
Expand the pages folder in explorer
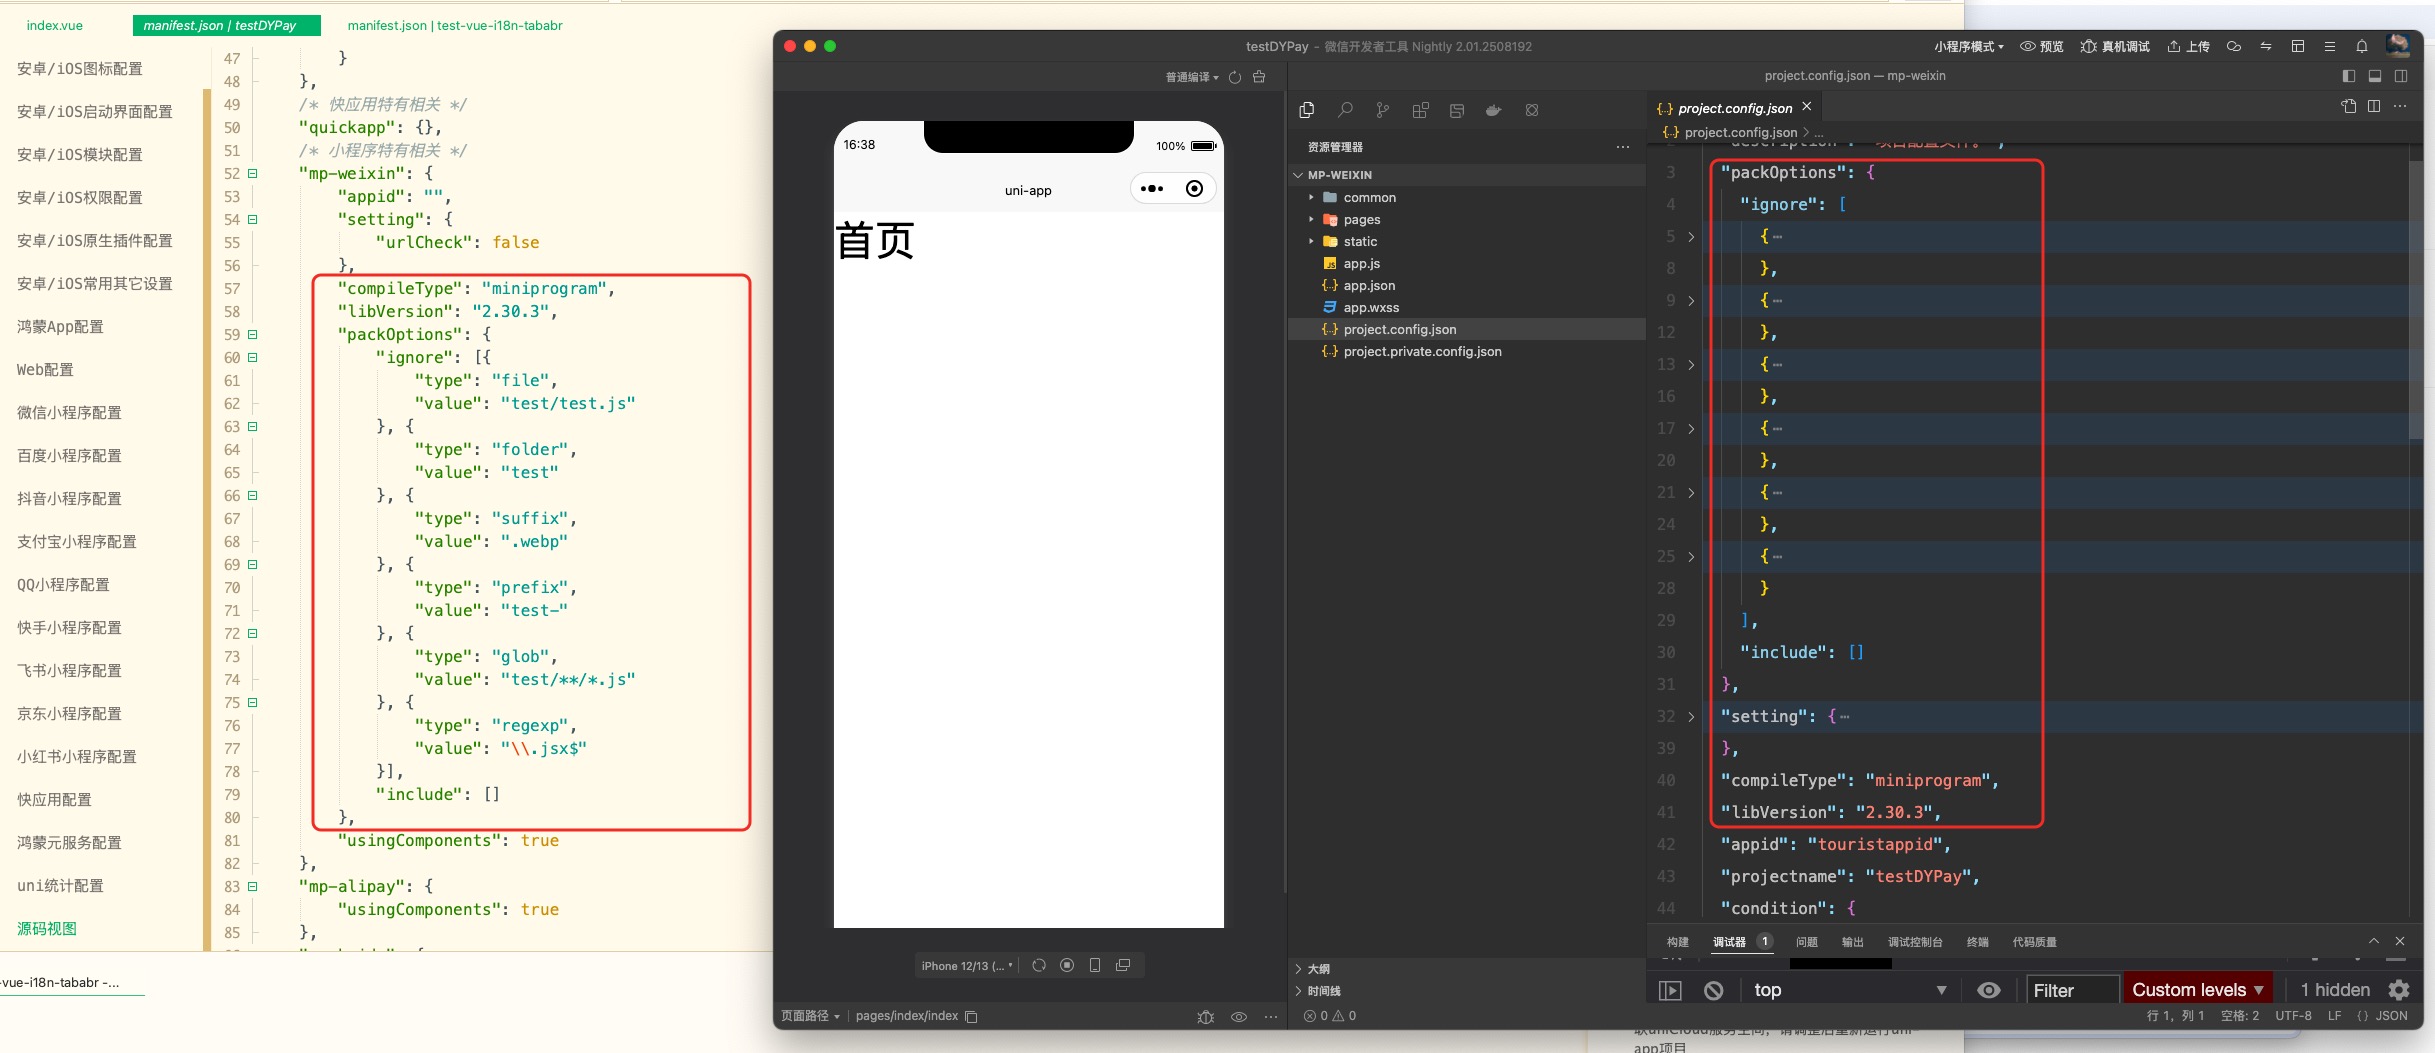pyautogui.click(x=1361, y=220)
